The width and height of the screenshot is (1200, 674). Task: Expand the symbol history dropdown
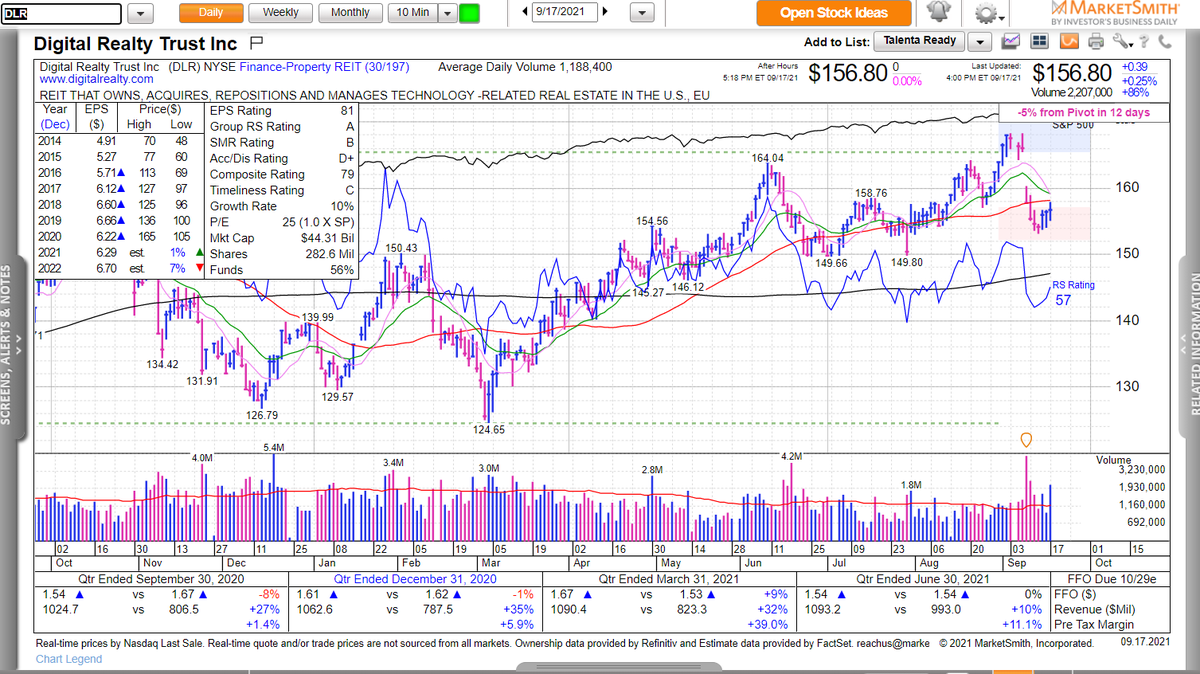click(x=140, y=13)
